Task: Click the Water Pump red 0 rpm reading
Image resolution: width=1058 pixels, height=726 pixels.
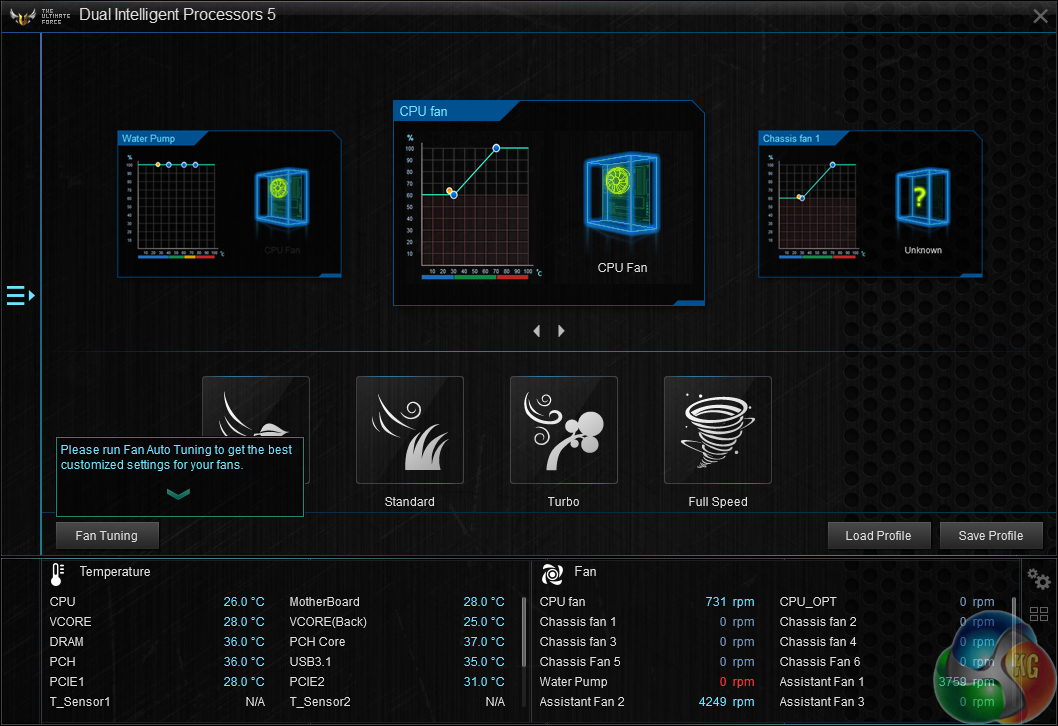Action: [x=737, y=682]
